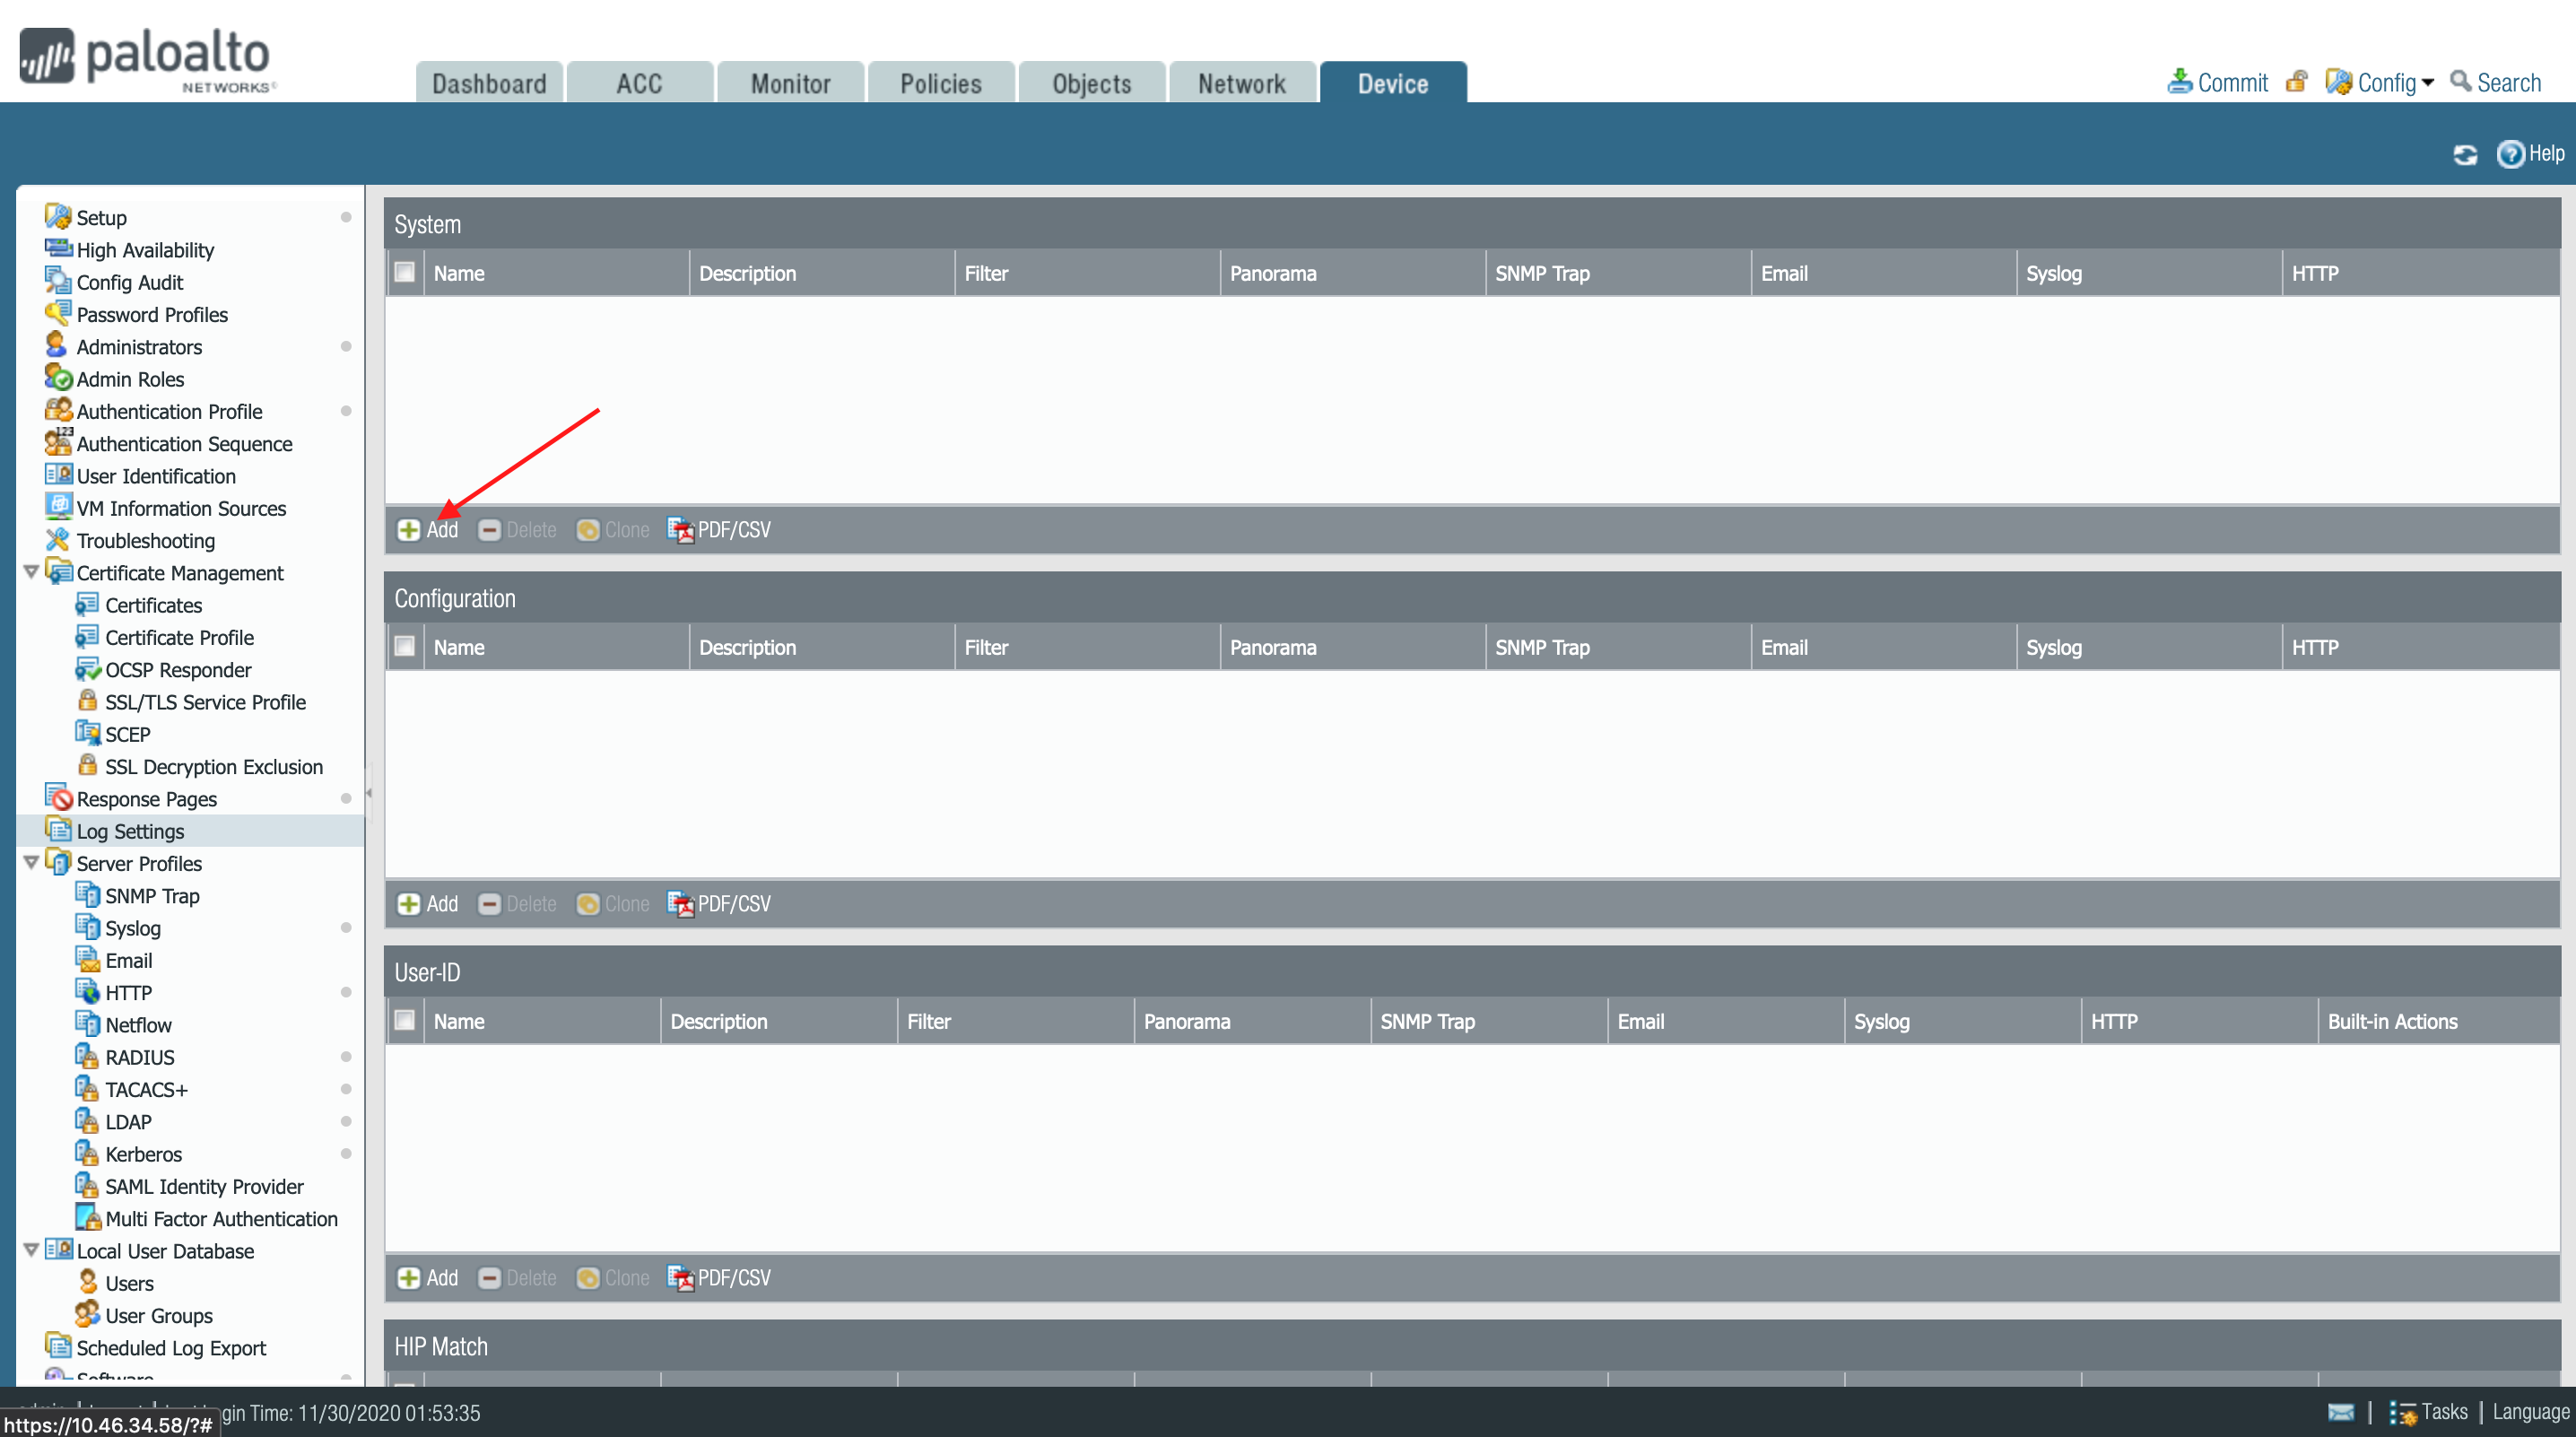
Task: Collapse the Certificate Management tree section
Action: click(x=31, y=572)
